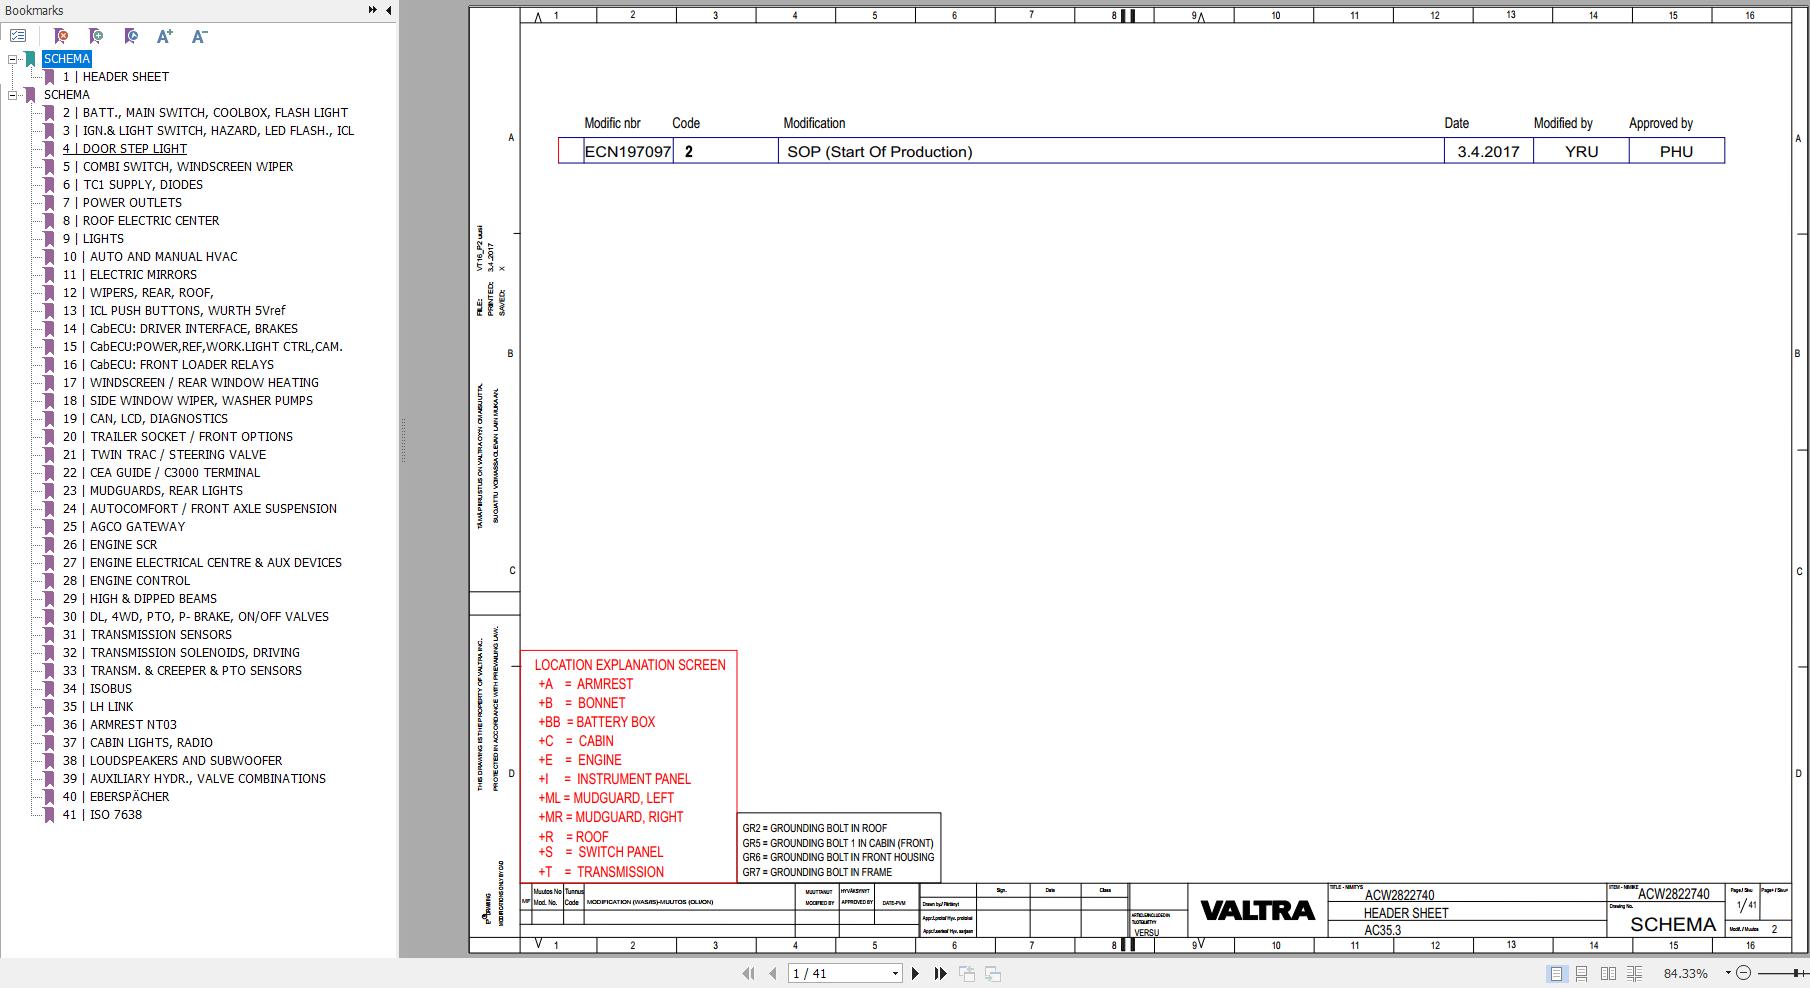Increase bookmark font size with A+ icon
Viewport: 1810px width, 988px height.
(165, 36)
